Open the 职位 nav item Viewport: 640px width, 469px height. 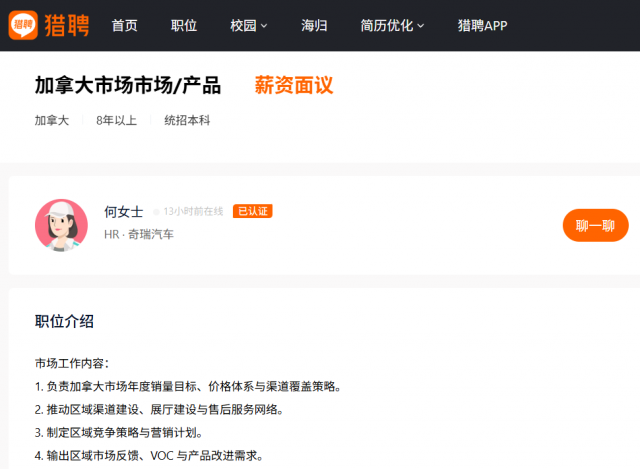(184, 25)
